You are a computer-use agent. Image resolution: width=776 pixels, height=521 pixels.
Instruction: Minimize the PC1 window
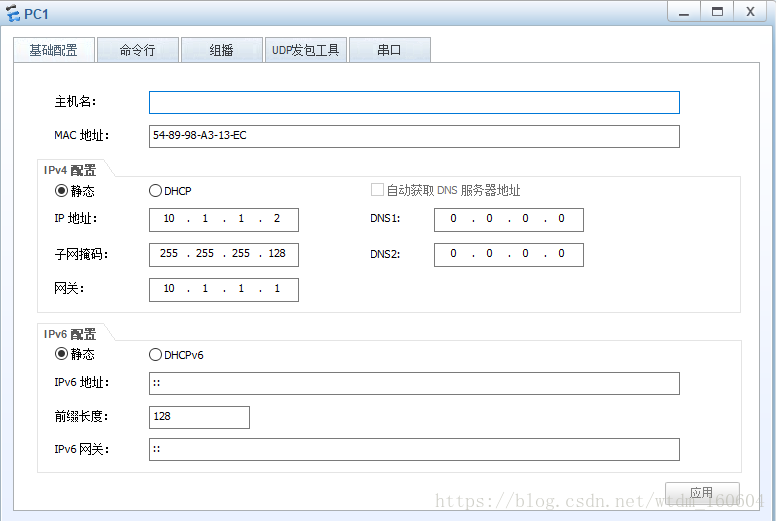[684, 12]
